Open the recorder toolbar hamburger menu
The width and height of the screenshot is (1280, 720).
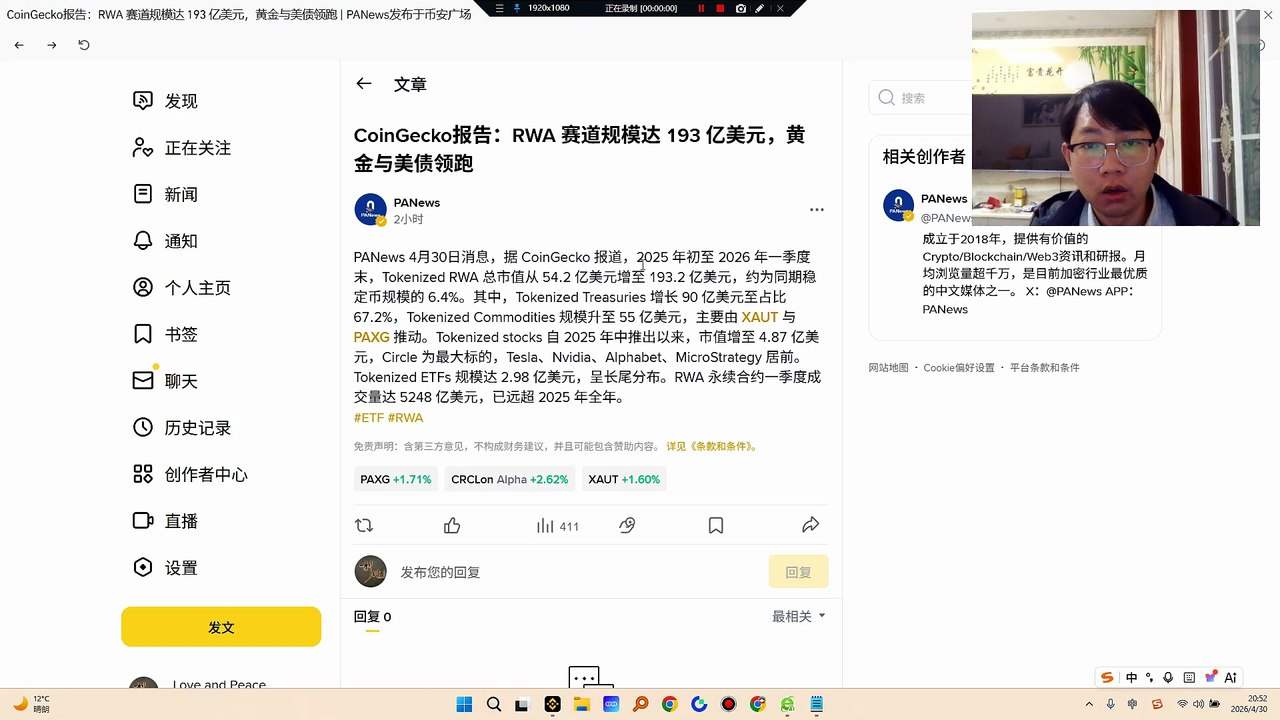coord(499,8)
